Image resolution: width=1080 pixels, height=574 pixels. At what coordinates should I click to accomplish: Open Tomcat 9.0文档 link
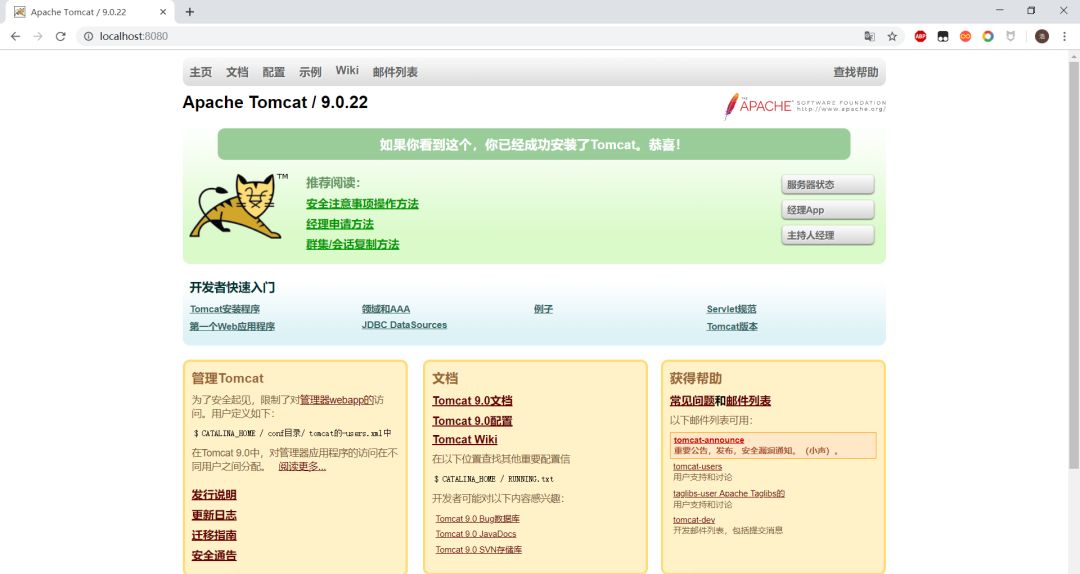(x=472, y=400)
